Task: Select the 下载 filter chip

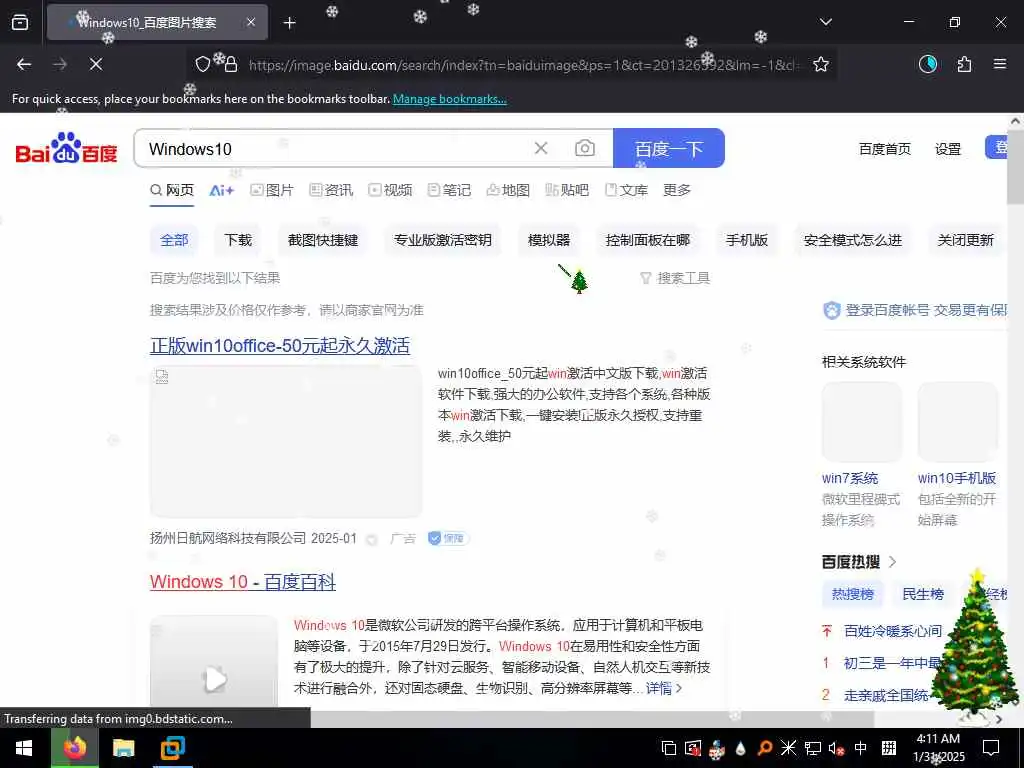Action: point(238,240)
